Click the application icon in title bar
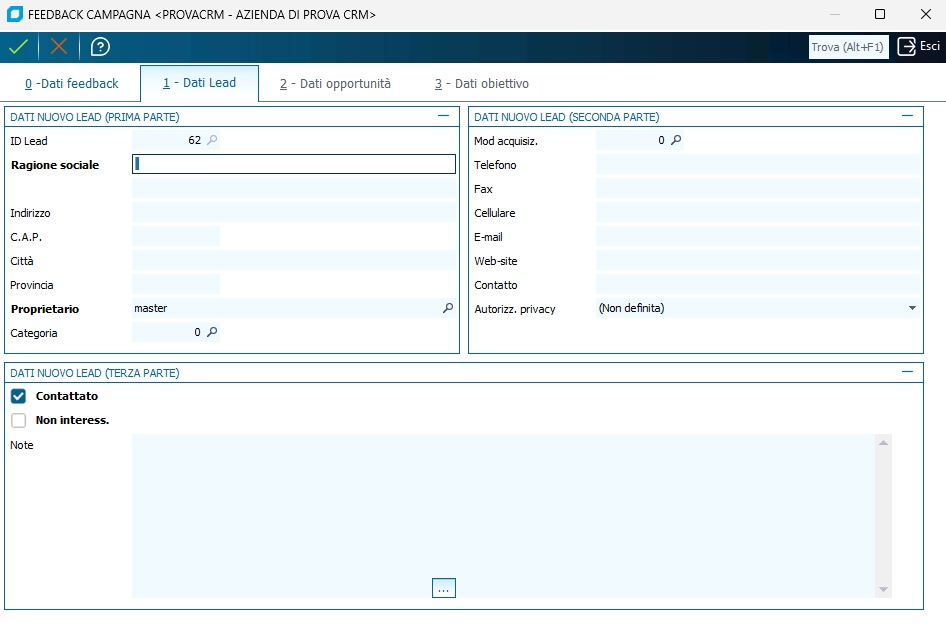946x625 pixels. pyautogui.click(x=14, y=14)
